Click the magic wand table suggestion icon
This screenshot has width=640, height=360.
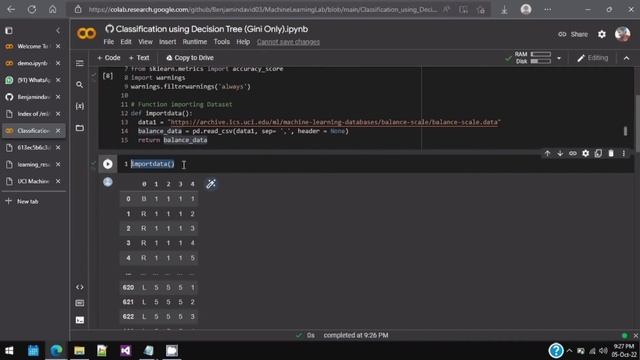[211, 184]
